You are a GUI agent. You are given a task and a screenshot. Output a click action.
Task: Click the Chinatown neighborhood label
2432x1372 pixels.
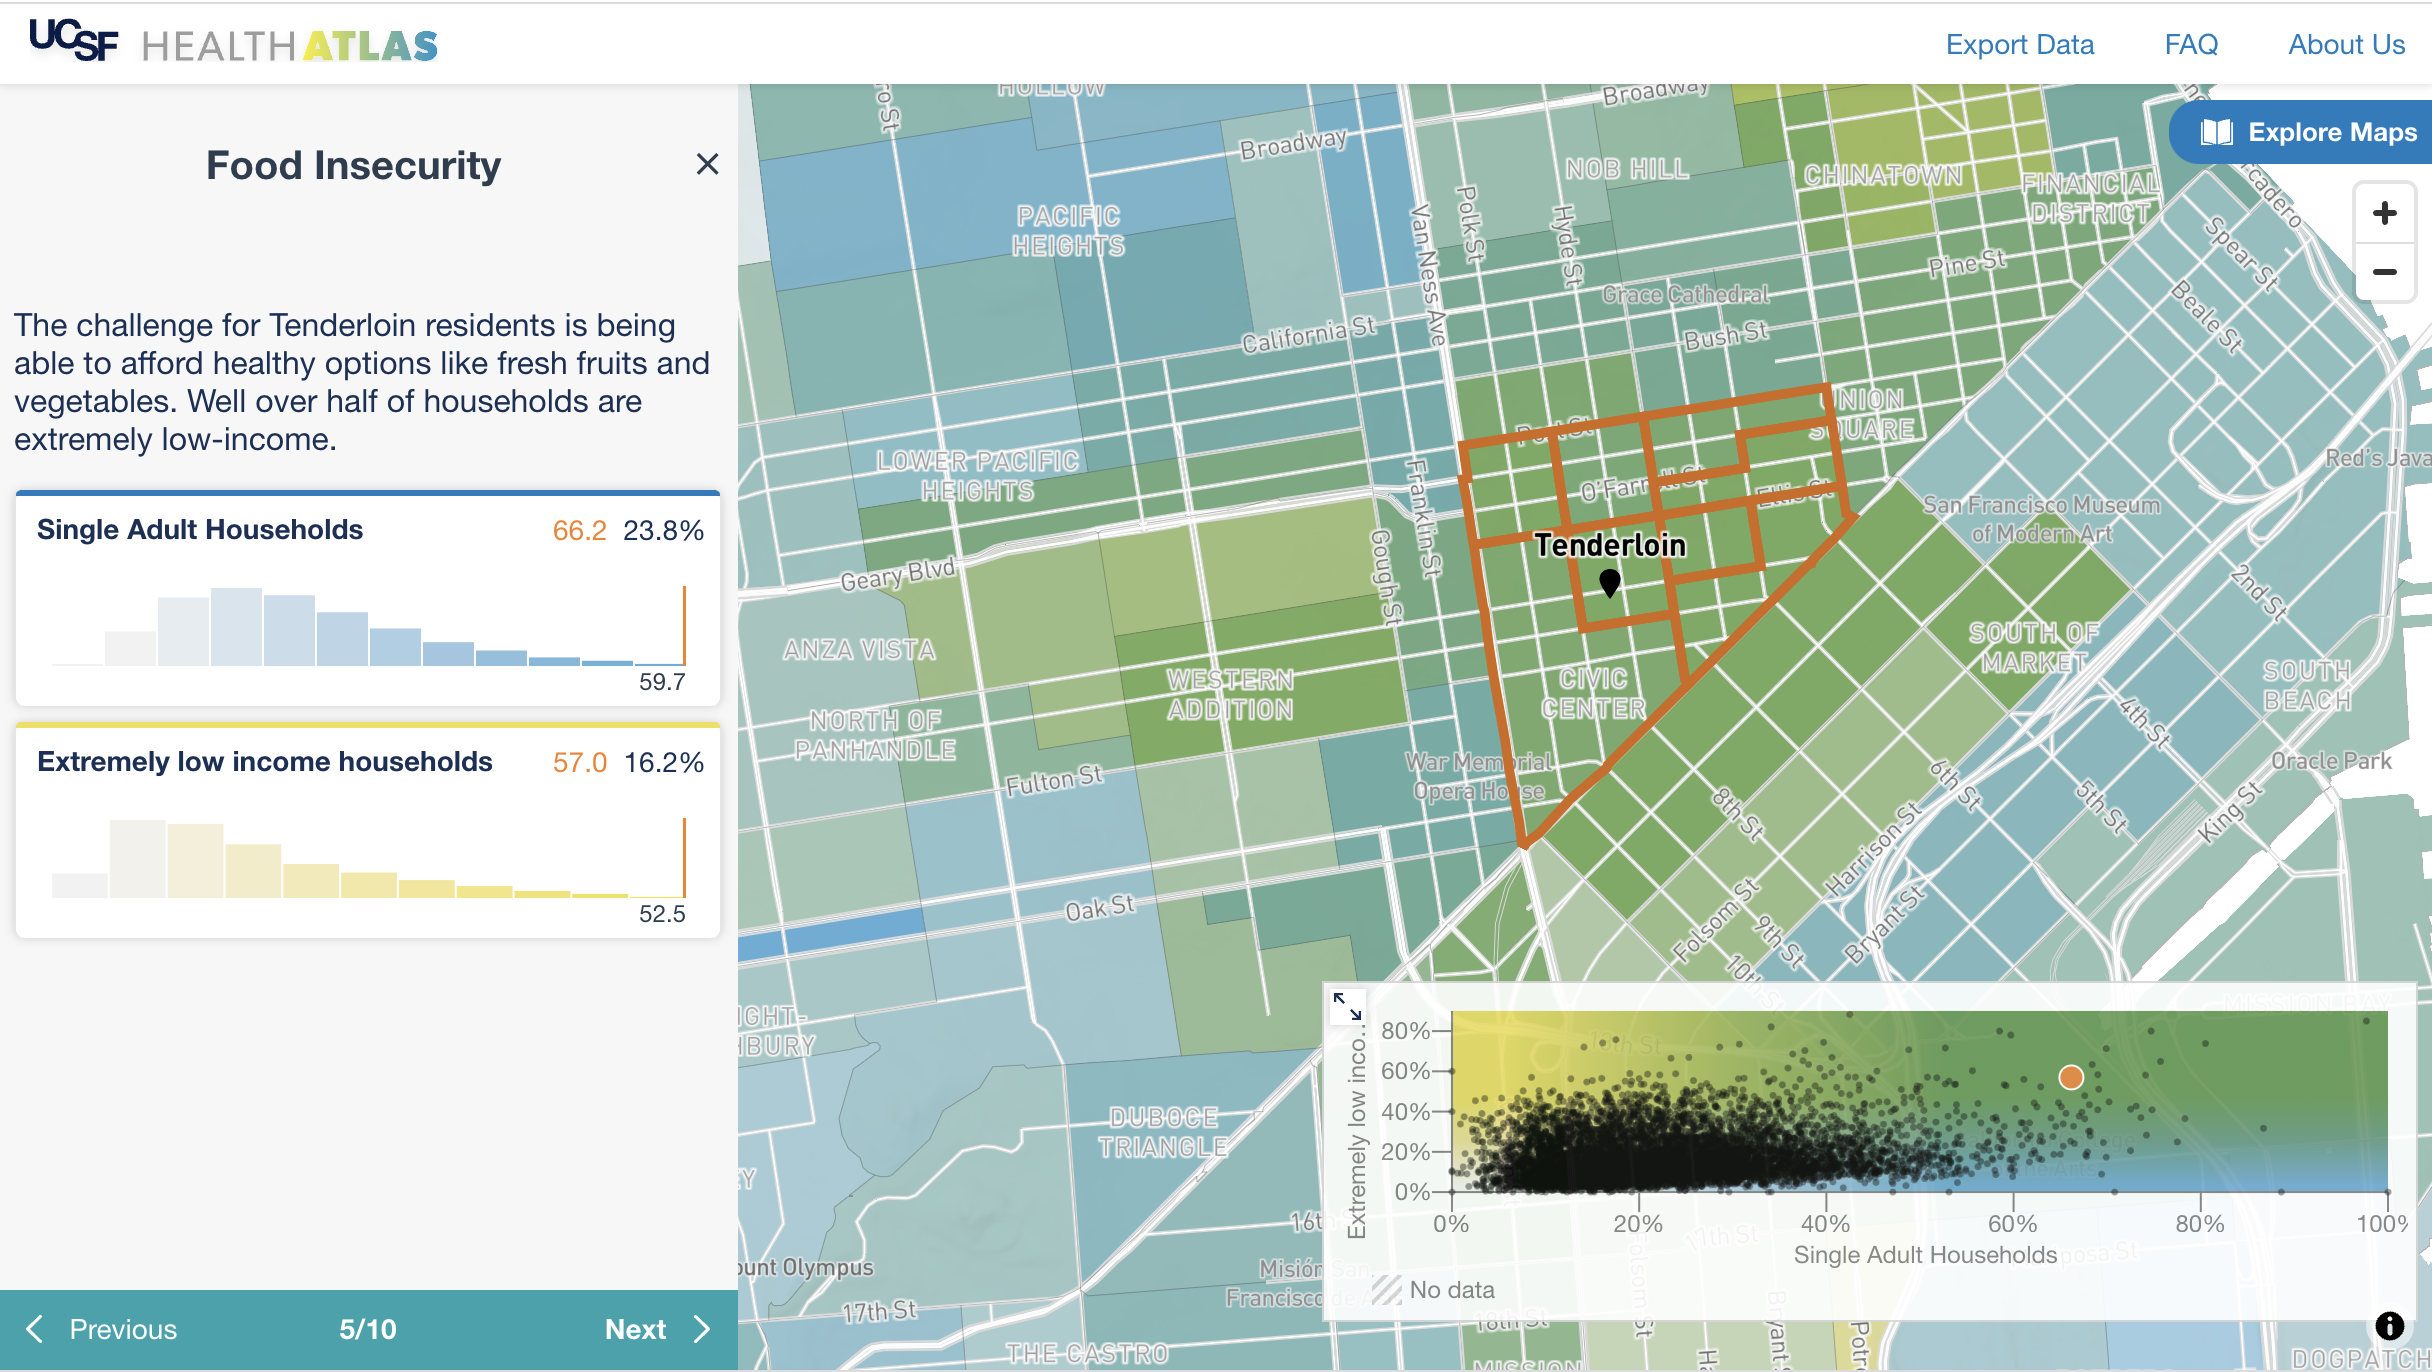tap(1882, 175)
